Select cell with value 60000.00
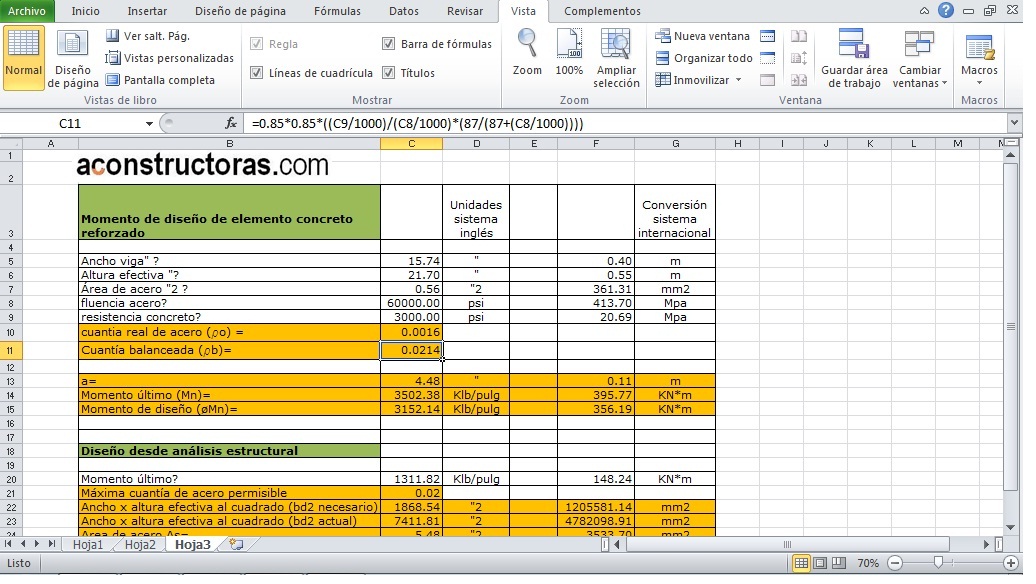The height and width of the screenshot is (584, 1036). (x=411, y=303)
